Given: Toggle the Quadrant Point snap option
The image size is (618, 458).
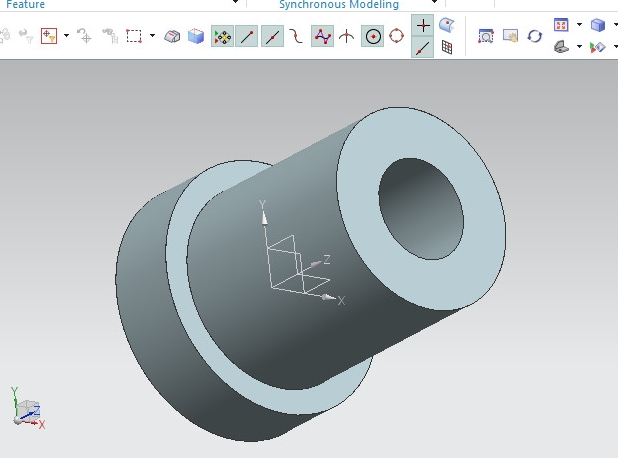Looking at the screenshot, I should 396,36.
